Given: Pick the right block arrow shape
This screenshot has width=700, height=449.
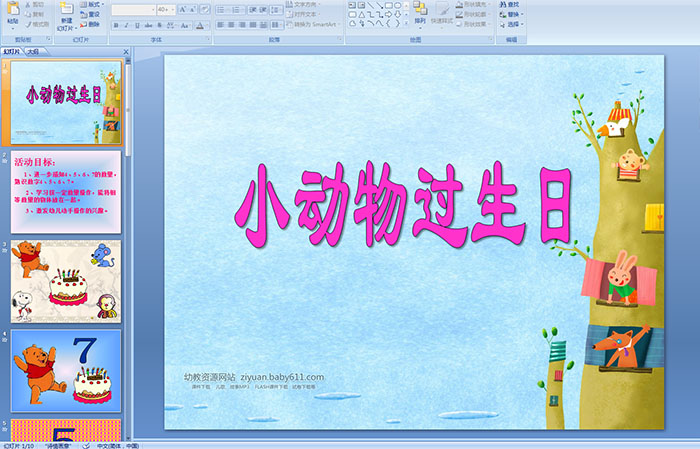Looking at the screenshot, I should pyautogui.click(x=388, y=14).
